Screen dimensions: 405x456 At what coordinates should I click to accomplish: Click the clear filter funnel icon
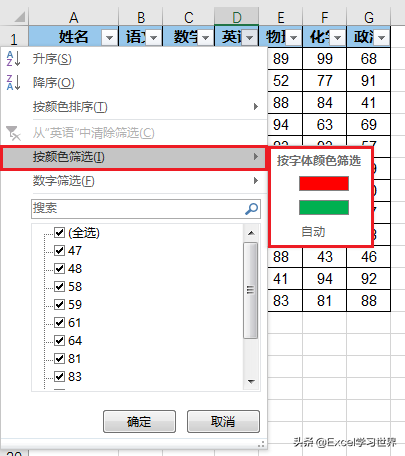13,133
